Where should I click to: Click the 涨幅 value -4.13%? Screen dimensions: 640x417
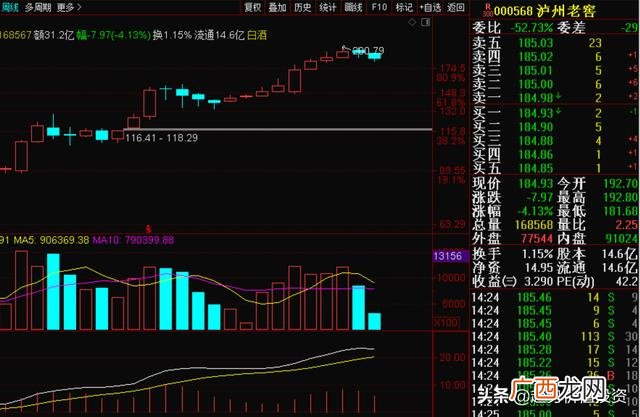point(535,211)
